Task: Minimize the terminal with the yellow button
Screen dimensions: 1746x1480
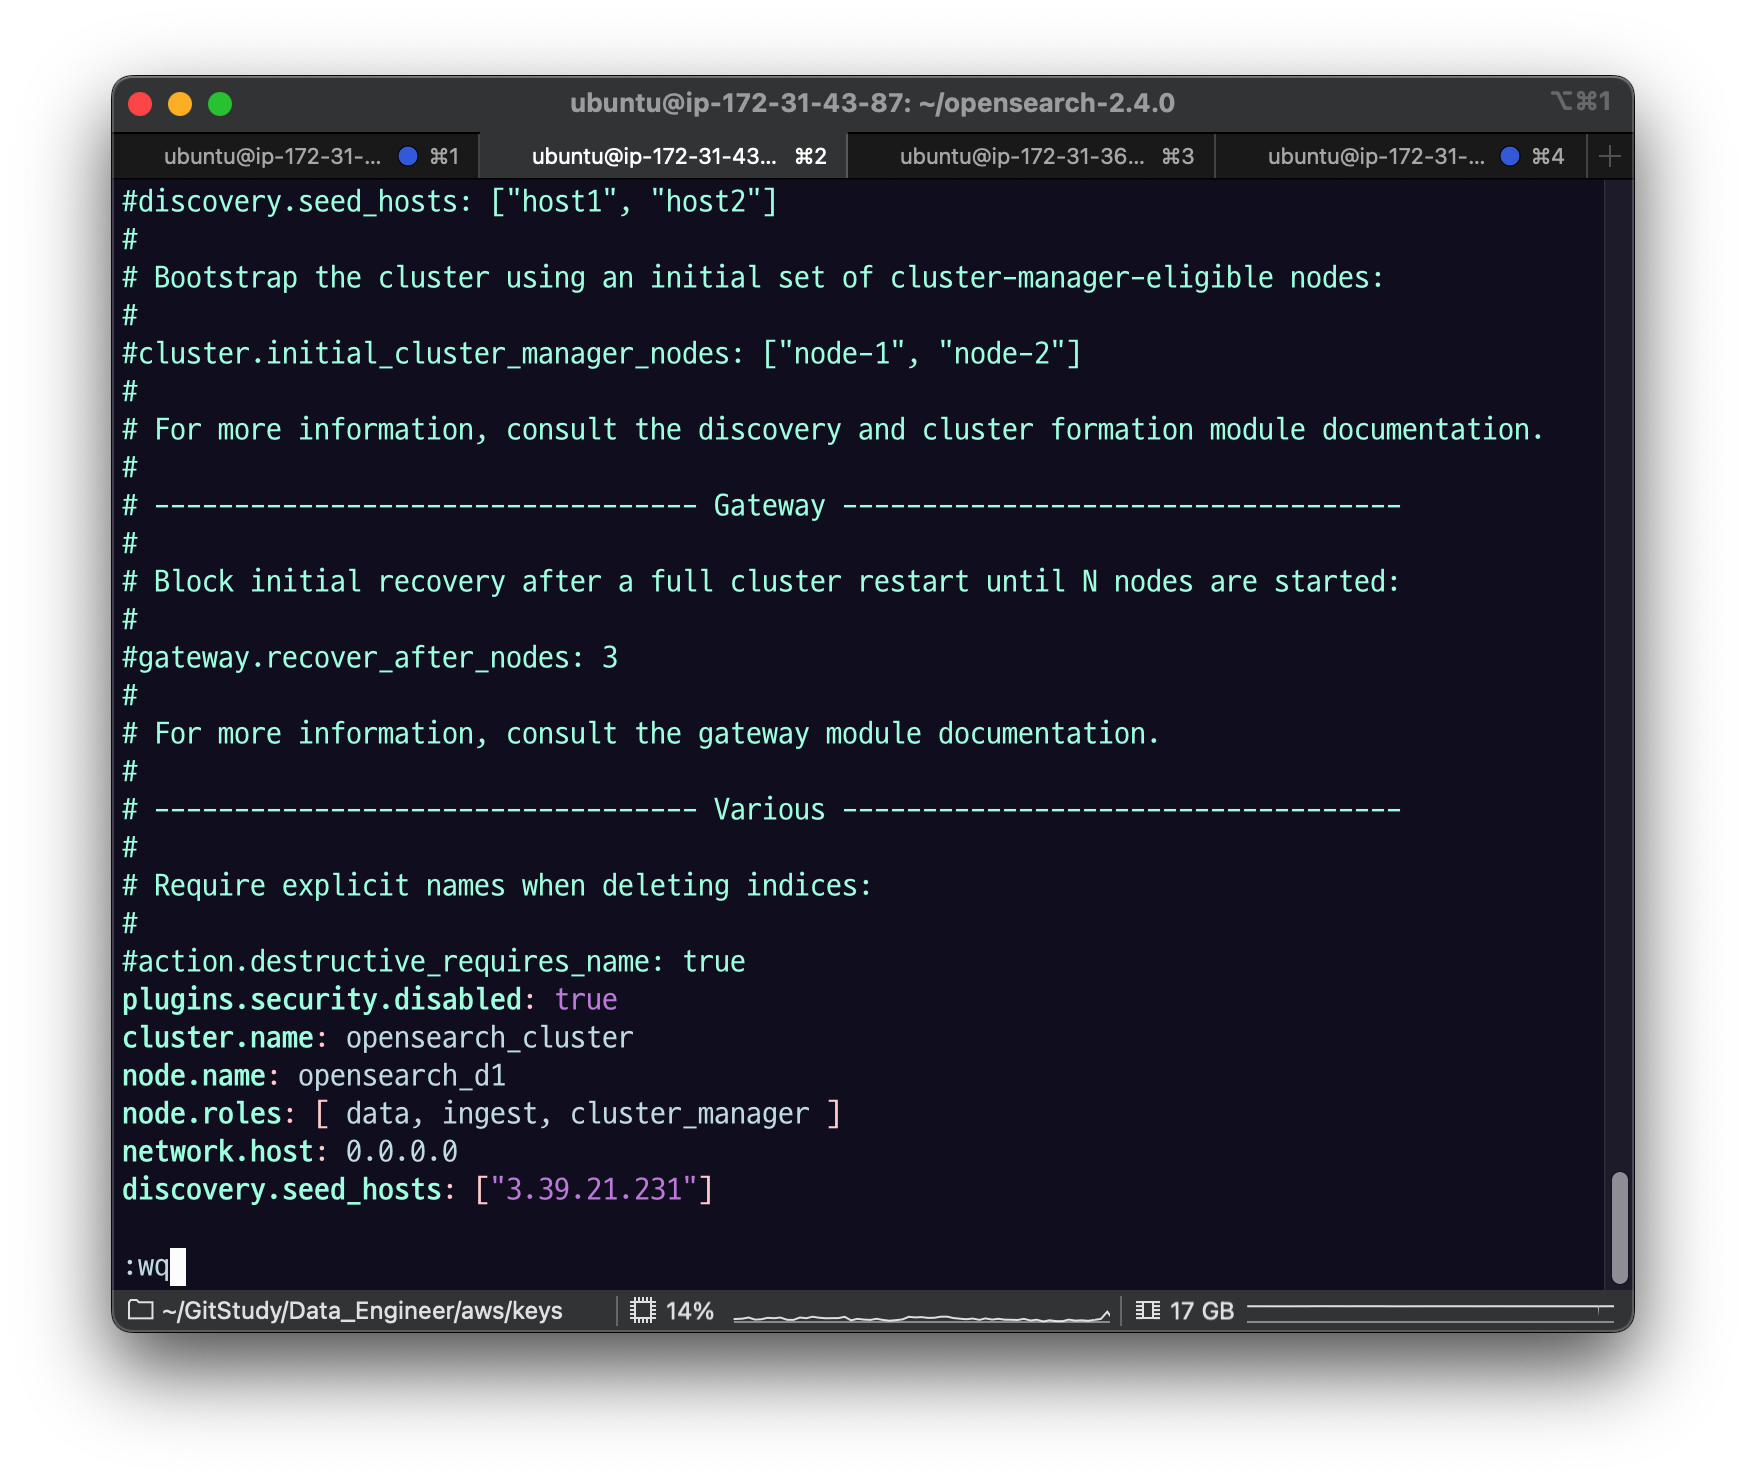Action: pos(180,104)
